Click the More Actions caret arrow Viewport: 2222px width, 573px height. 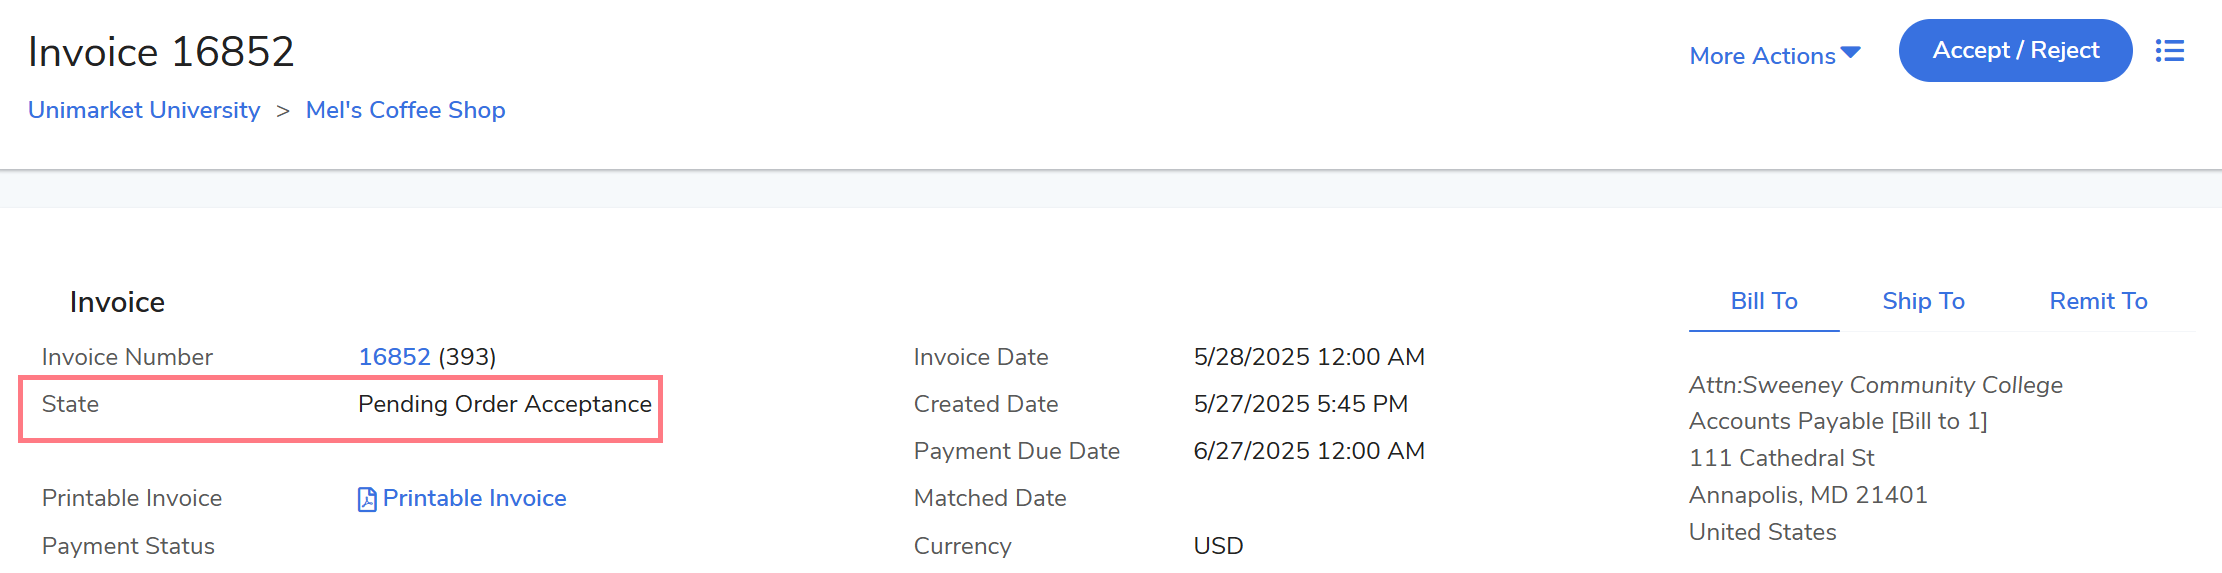pyautogui.click(x=1850, y=53)
